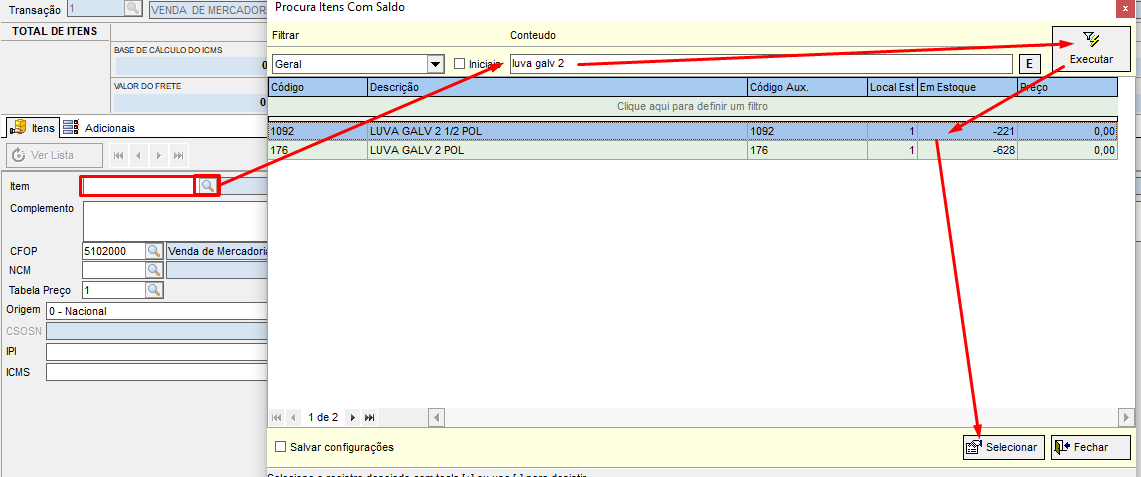This screenshot has width=1141, height=477.
Task: Click the NCM search magnifier icon
Action: coord(154,270)
